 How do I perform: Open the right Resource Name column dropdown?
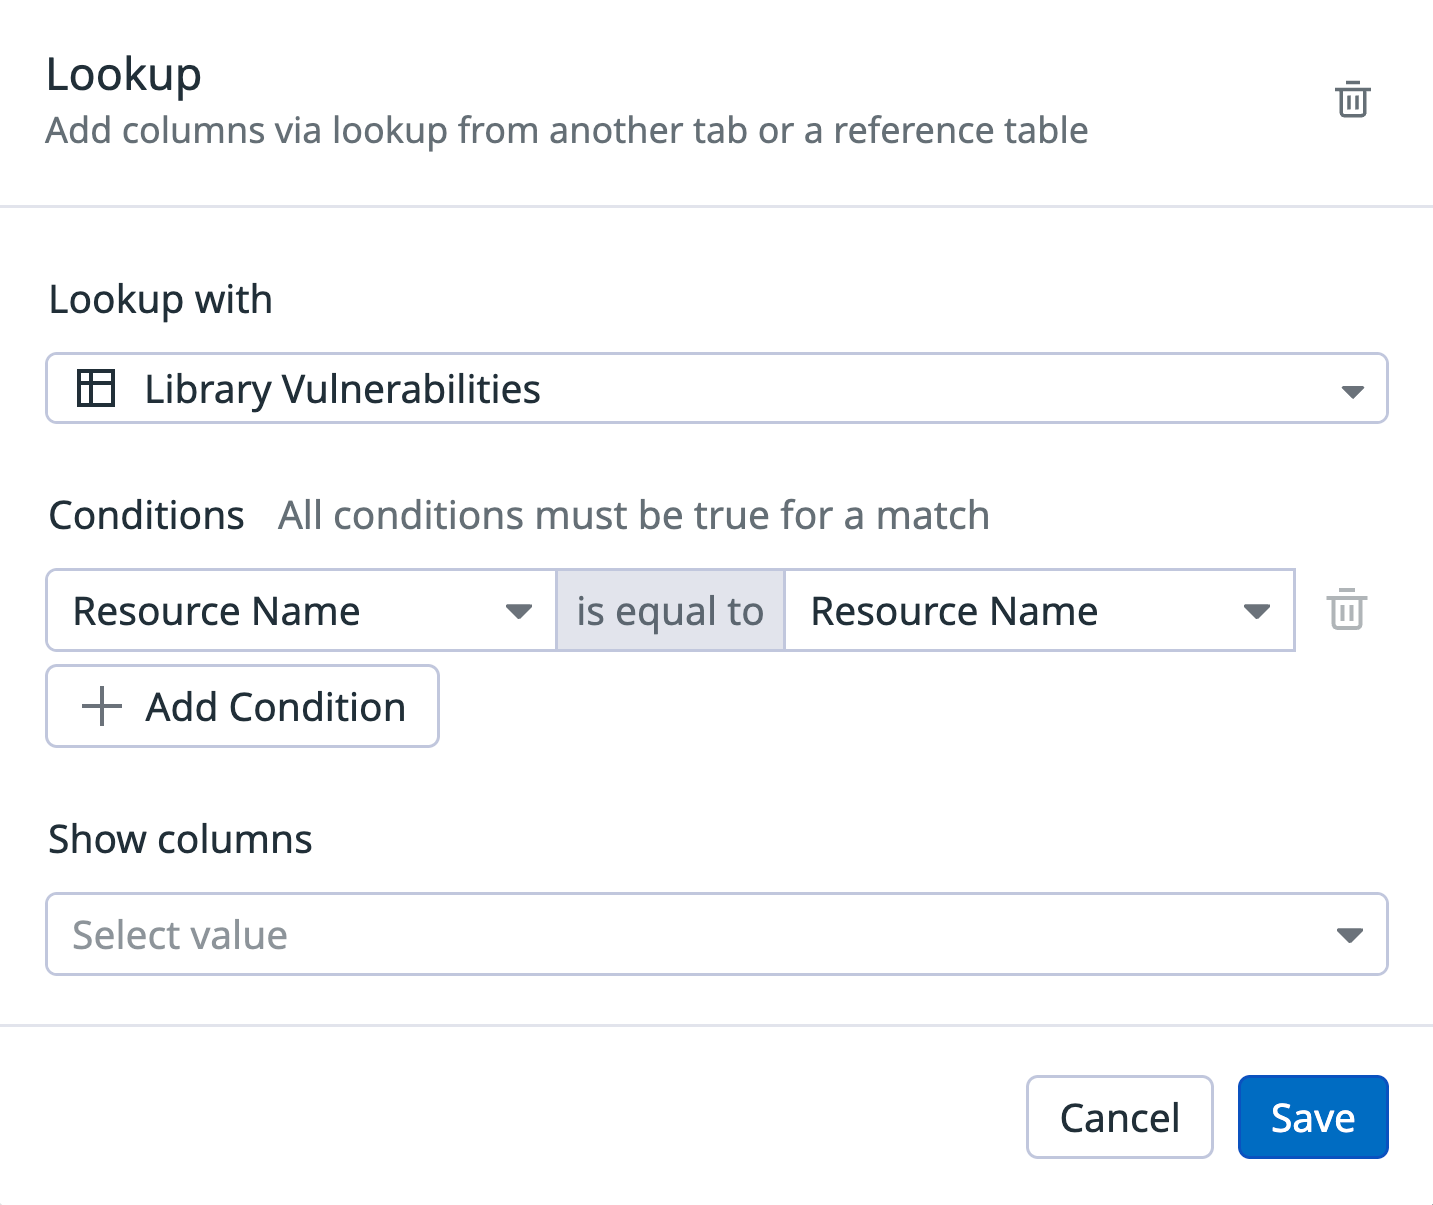tap(1040, 610)
